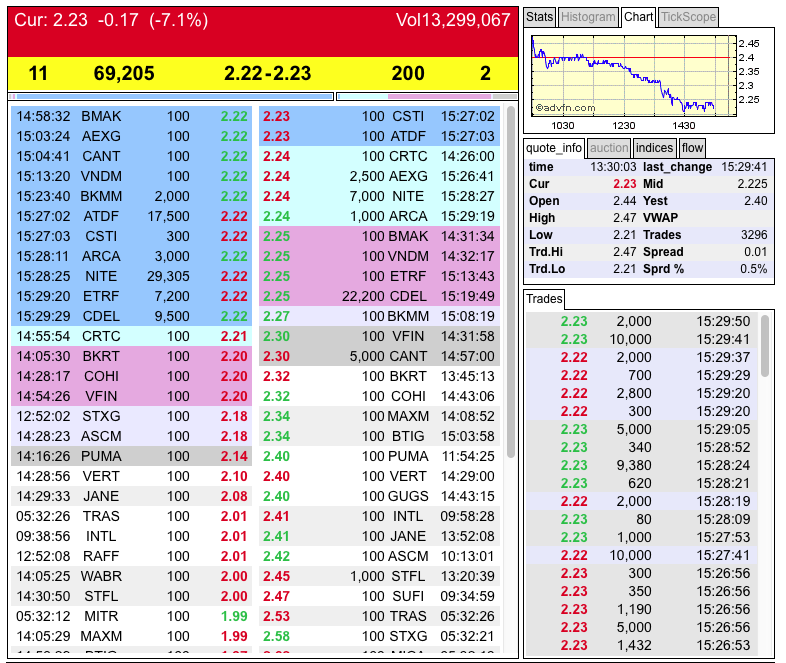Click the Open price 2.44
The image size is (786, 663).
coord(625,201)
